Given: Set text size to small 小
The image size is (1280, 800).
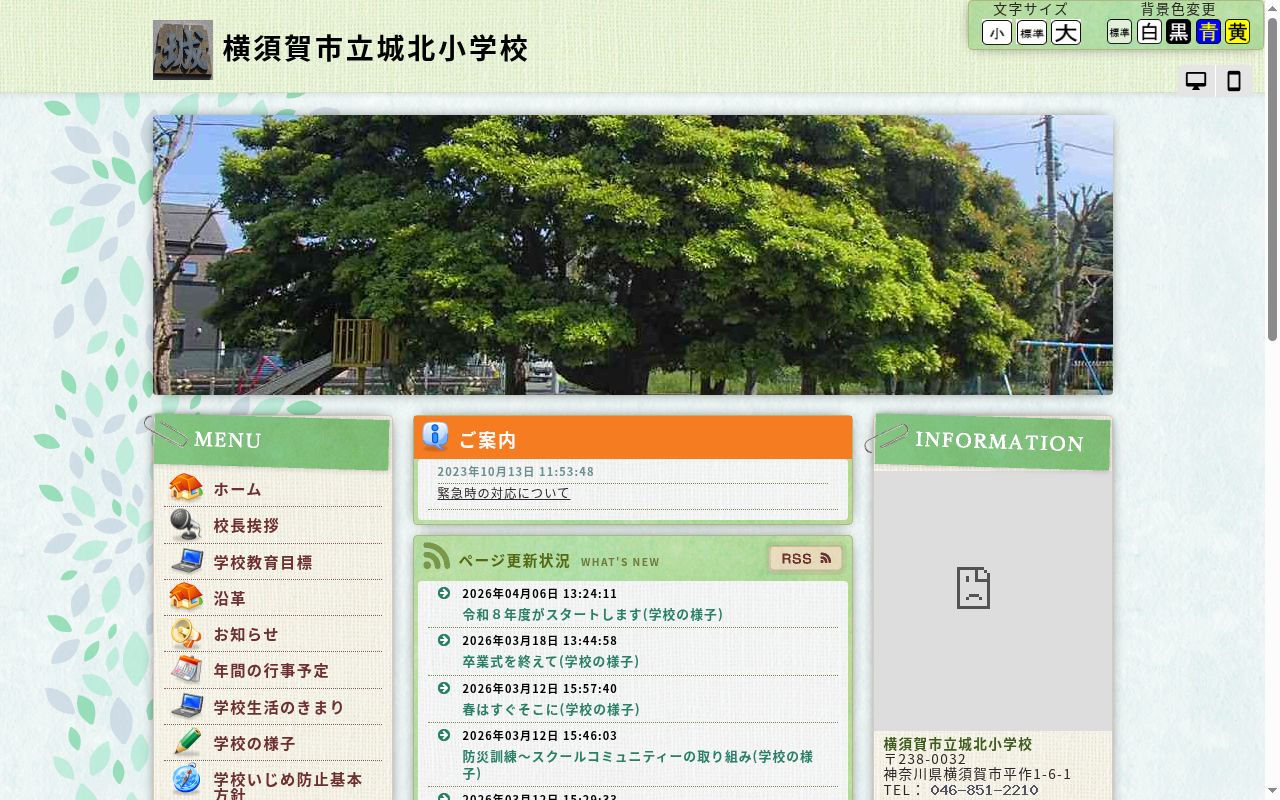Looking at the screenshot, I should (997, 33).
